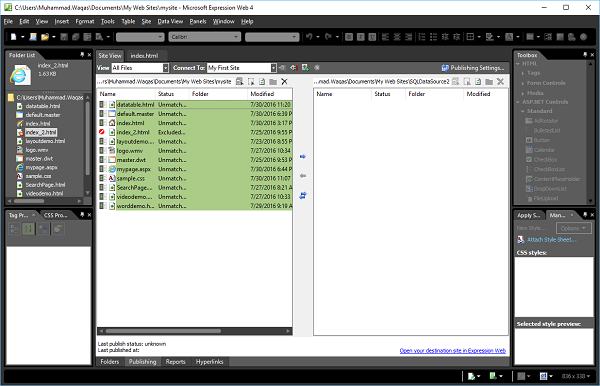Close the local site pane X
The image size is (600, 386).
click(x=284, y=81)
